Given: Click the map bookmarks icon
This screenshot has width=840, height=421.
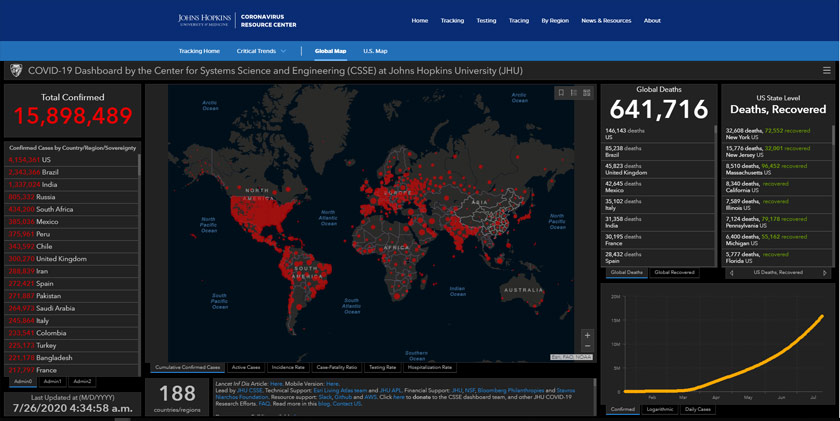Looking at the screenshot, I should (x=561, y=93).
